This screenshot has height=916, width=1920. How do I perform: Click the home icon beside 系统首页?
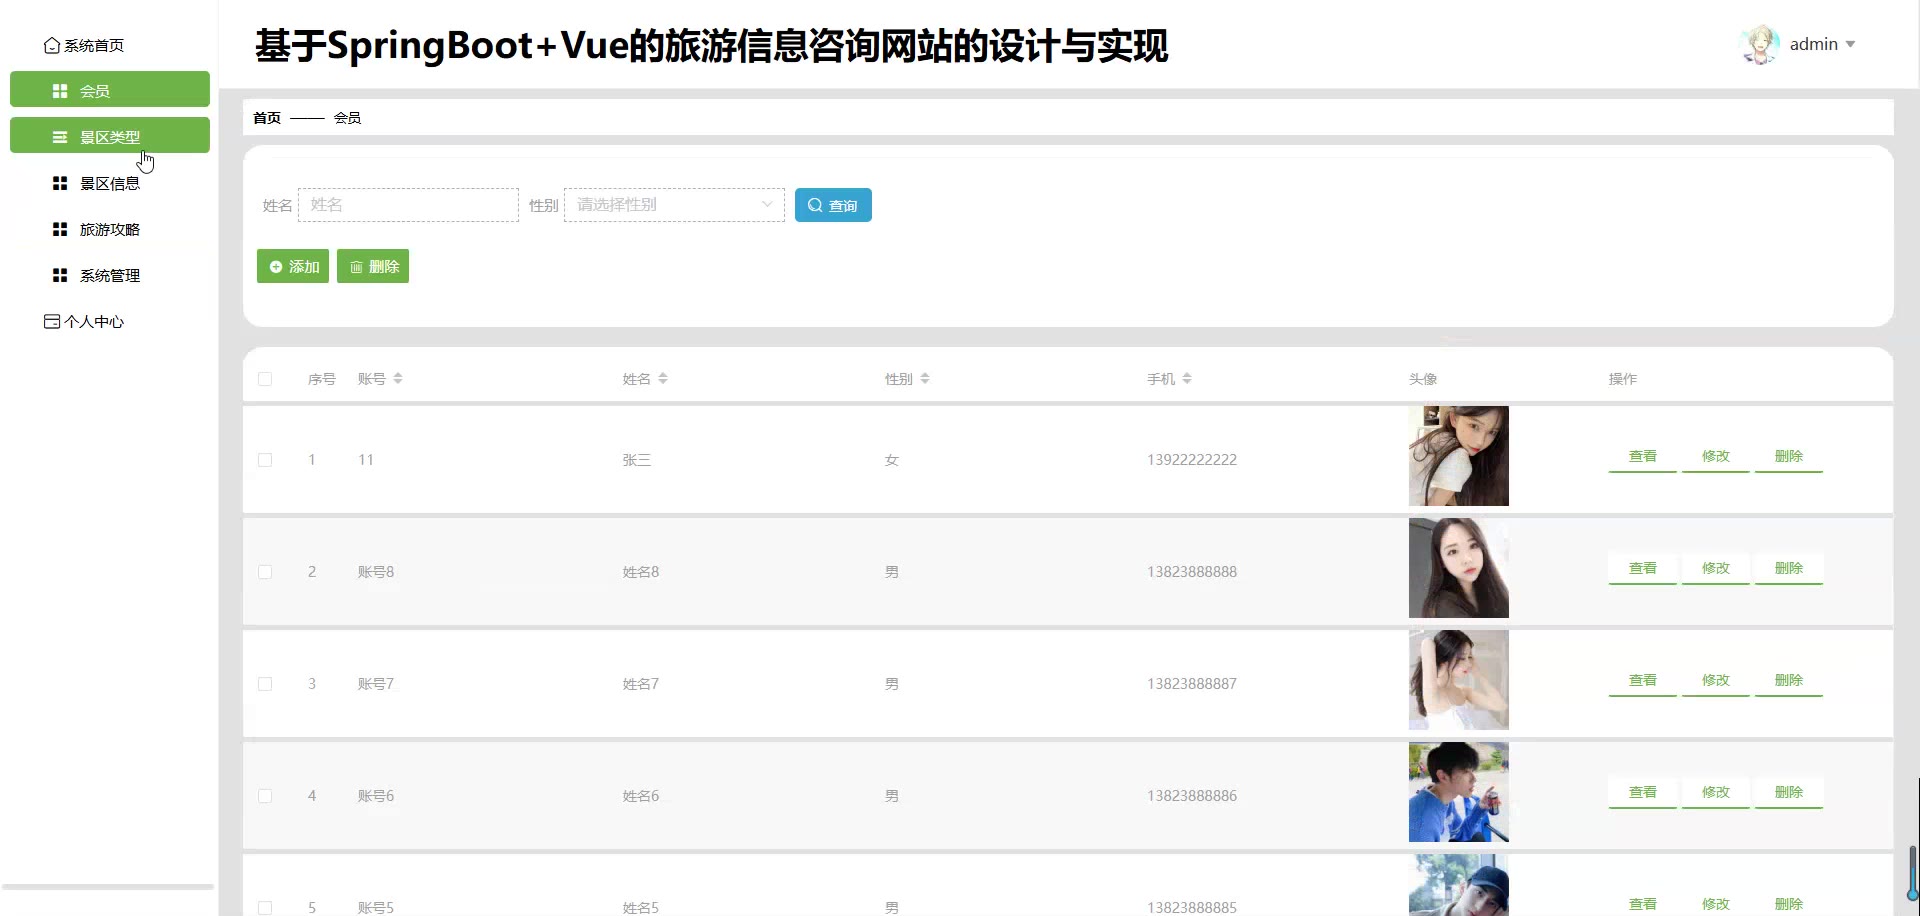click(52, 46)
